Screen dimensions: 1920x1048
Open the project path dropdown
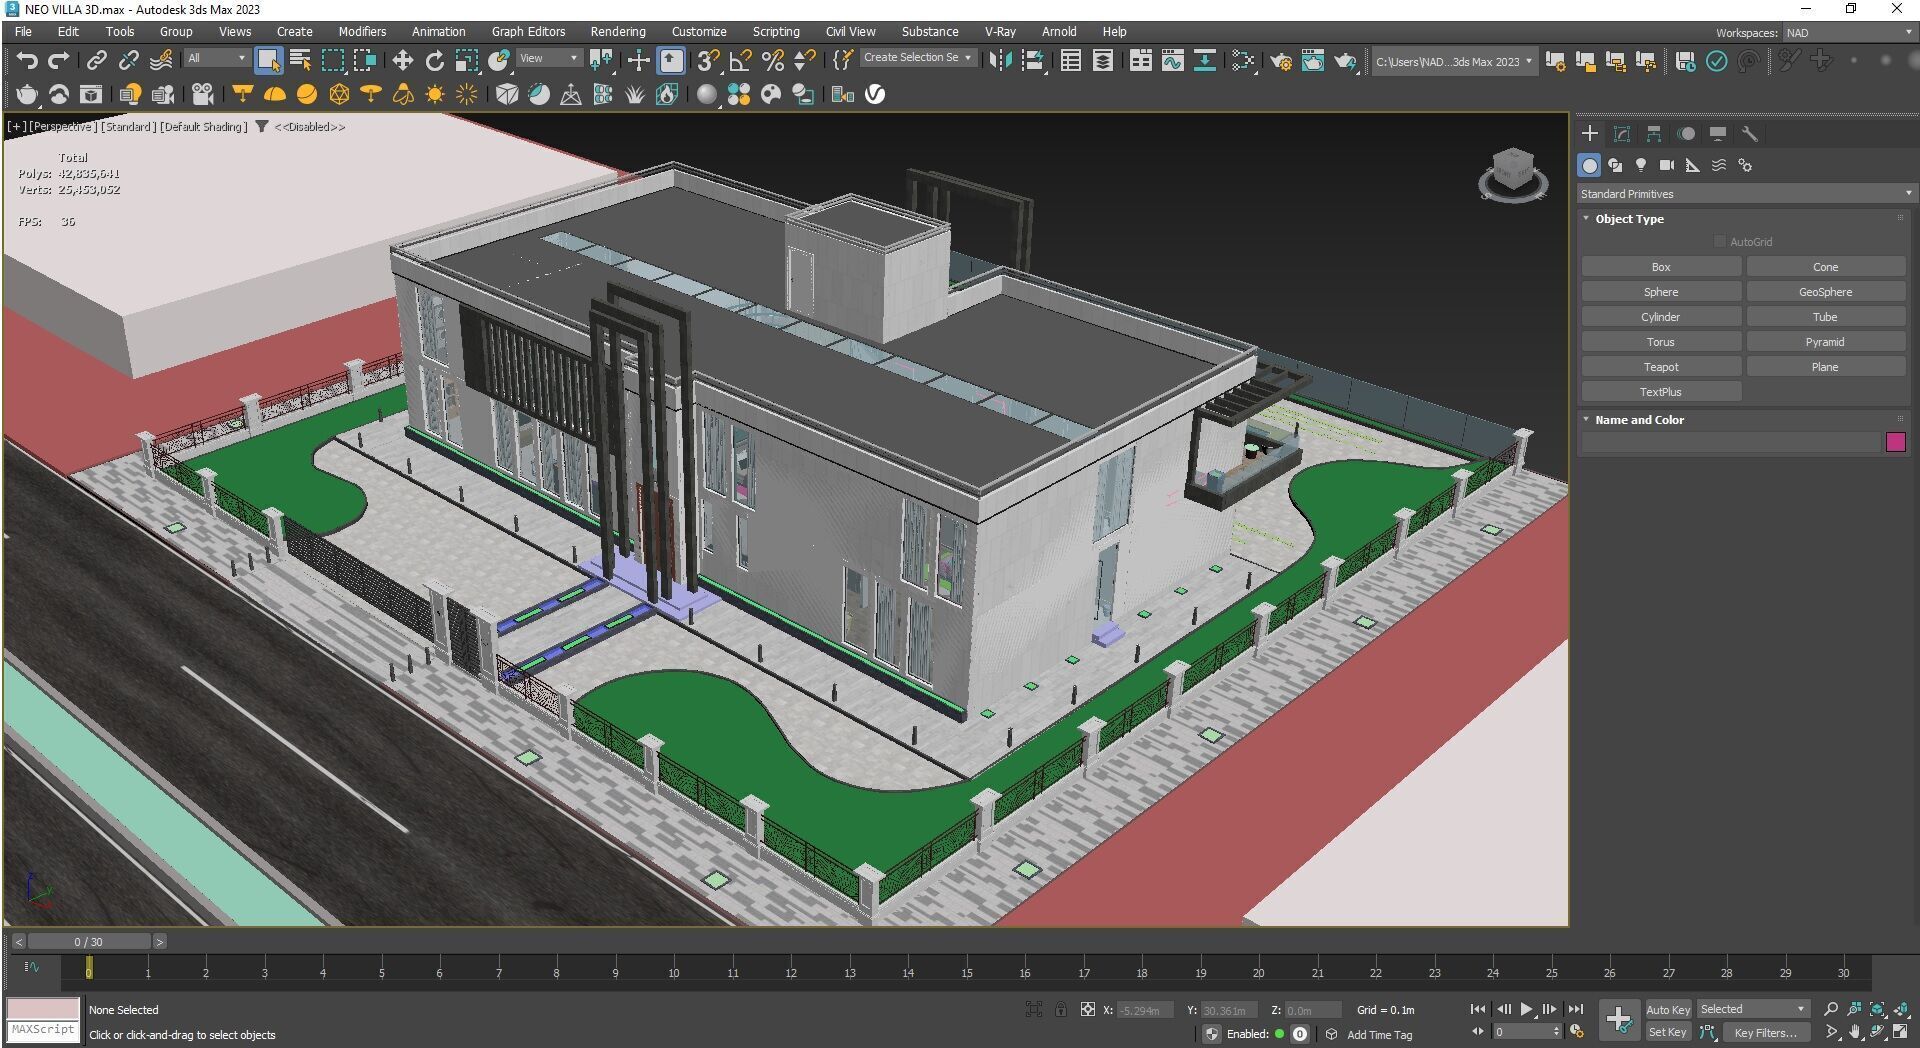pos(1453,61)
